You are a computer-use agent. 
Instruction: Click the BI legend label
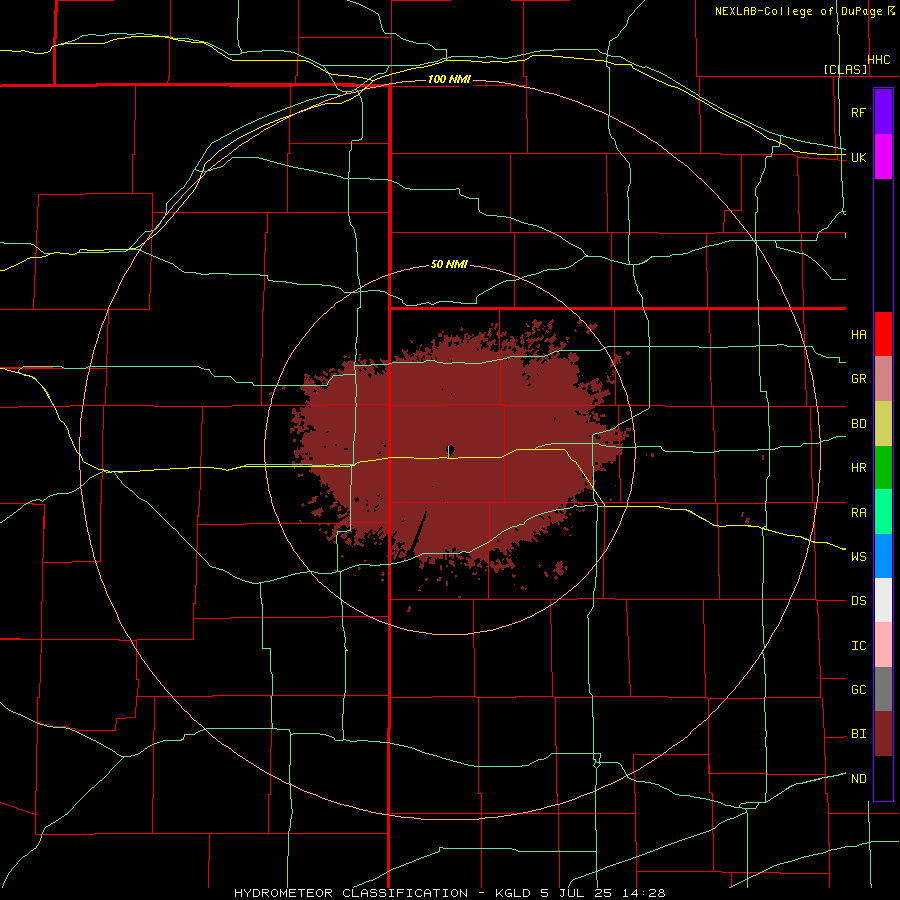(x=858, y=734)
